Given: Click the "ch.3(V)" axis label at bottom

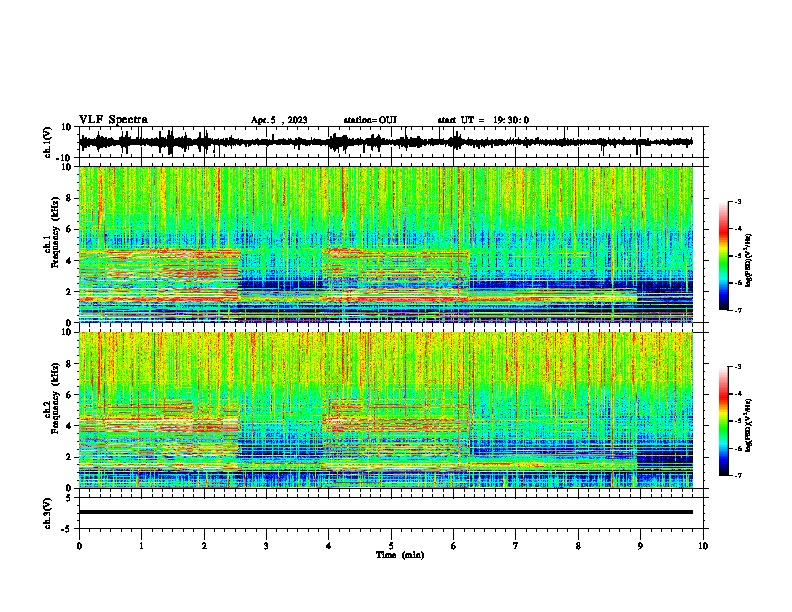Looking at the screenshot, I should [x=48, y=513].
